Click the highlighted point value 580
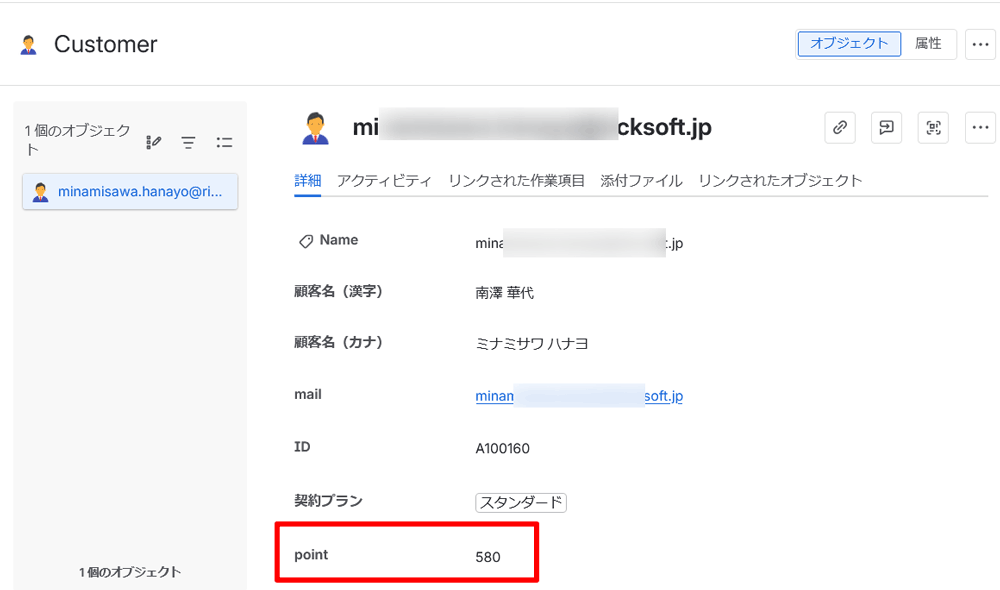Screen dimensions: 1000x590 coord(489,557)
